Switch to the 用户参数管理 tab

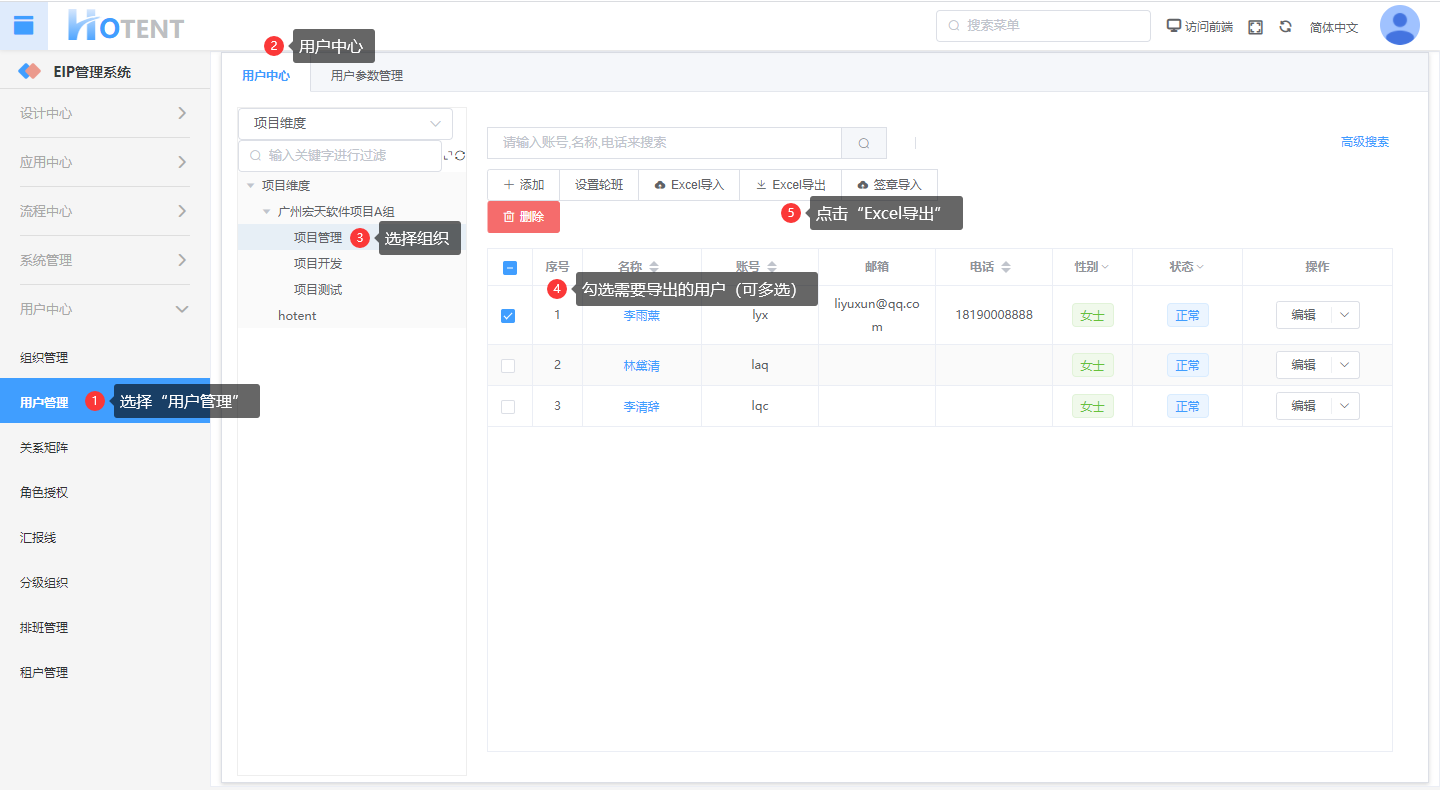pyautogui.click(x=367, y=76)
